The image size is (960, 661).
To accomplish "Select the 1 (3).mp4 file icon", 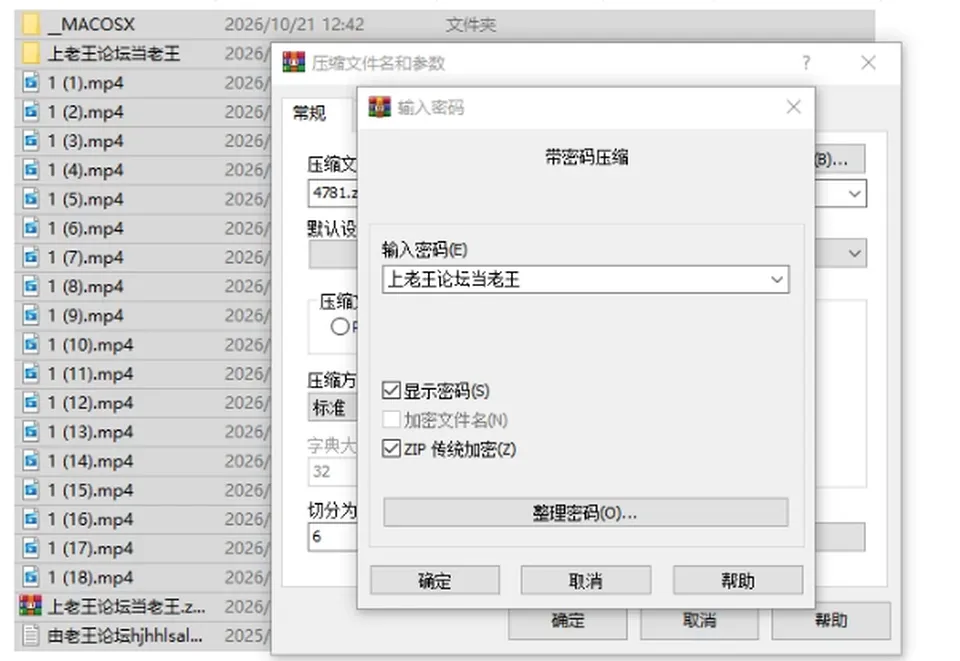I will (31, 141).
